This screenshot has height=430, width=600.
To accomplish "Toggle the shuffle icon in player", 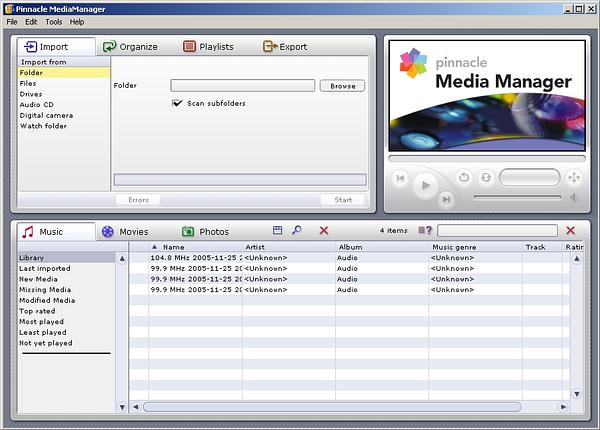I will (486, 178).
